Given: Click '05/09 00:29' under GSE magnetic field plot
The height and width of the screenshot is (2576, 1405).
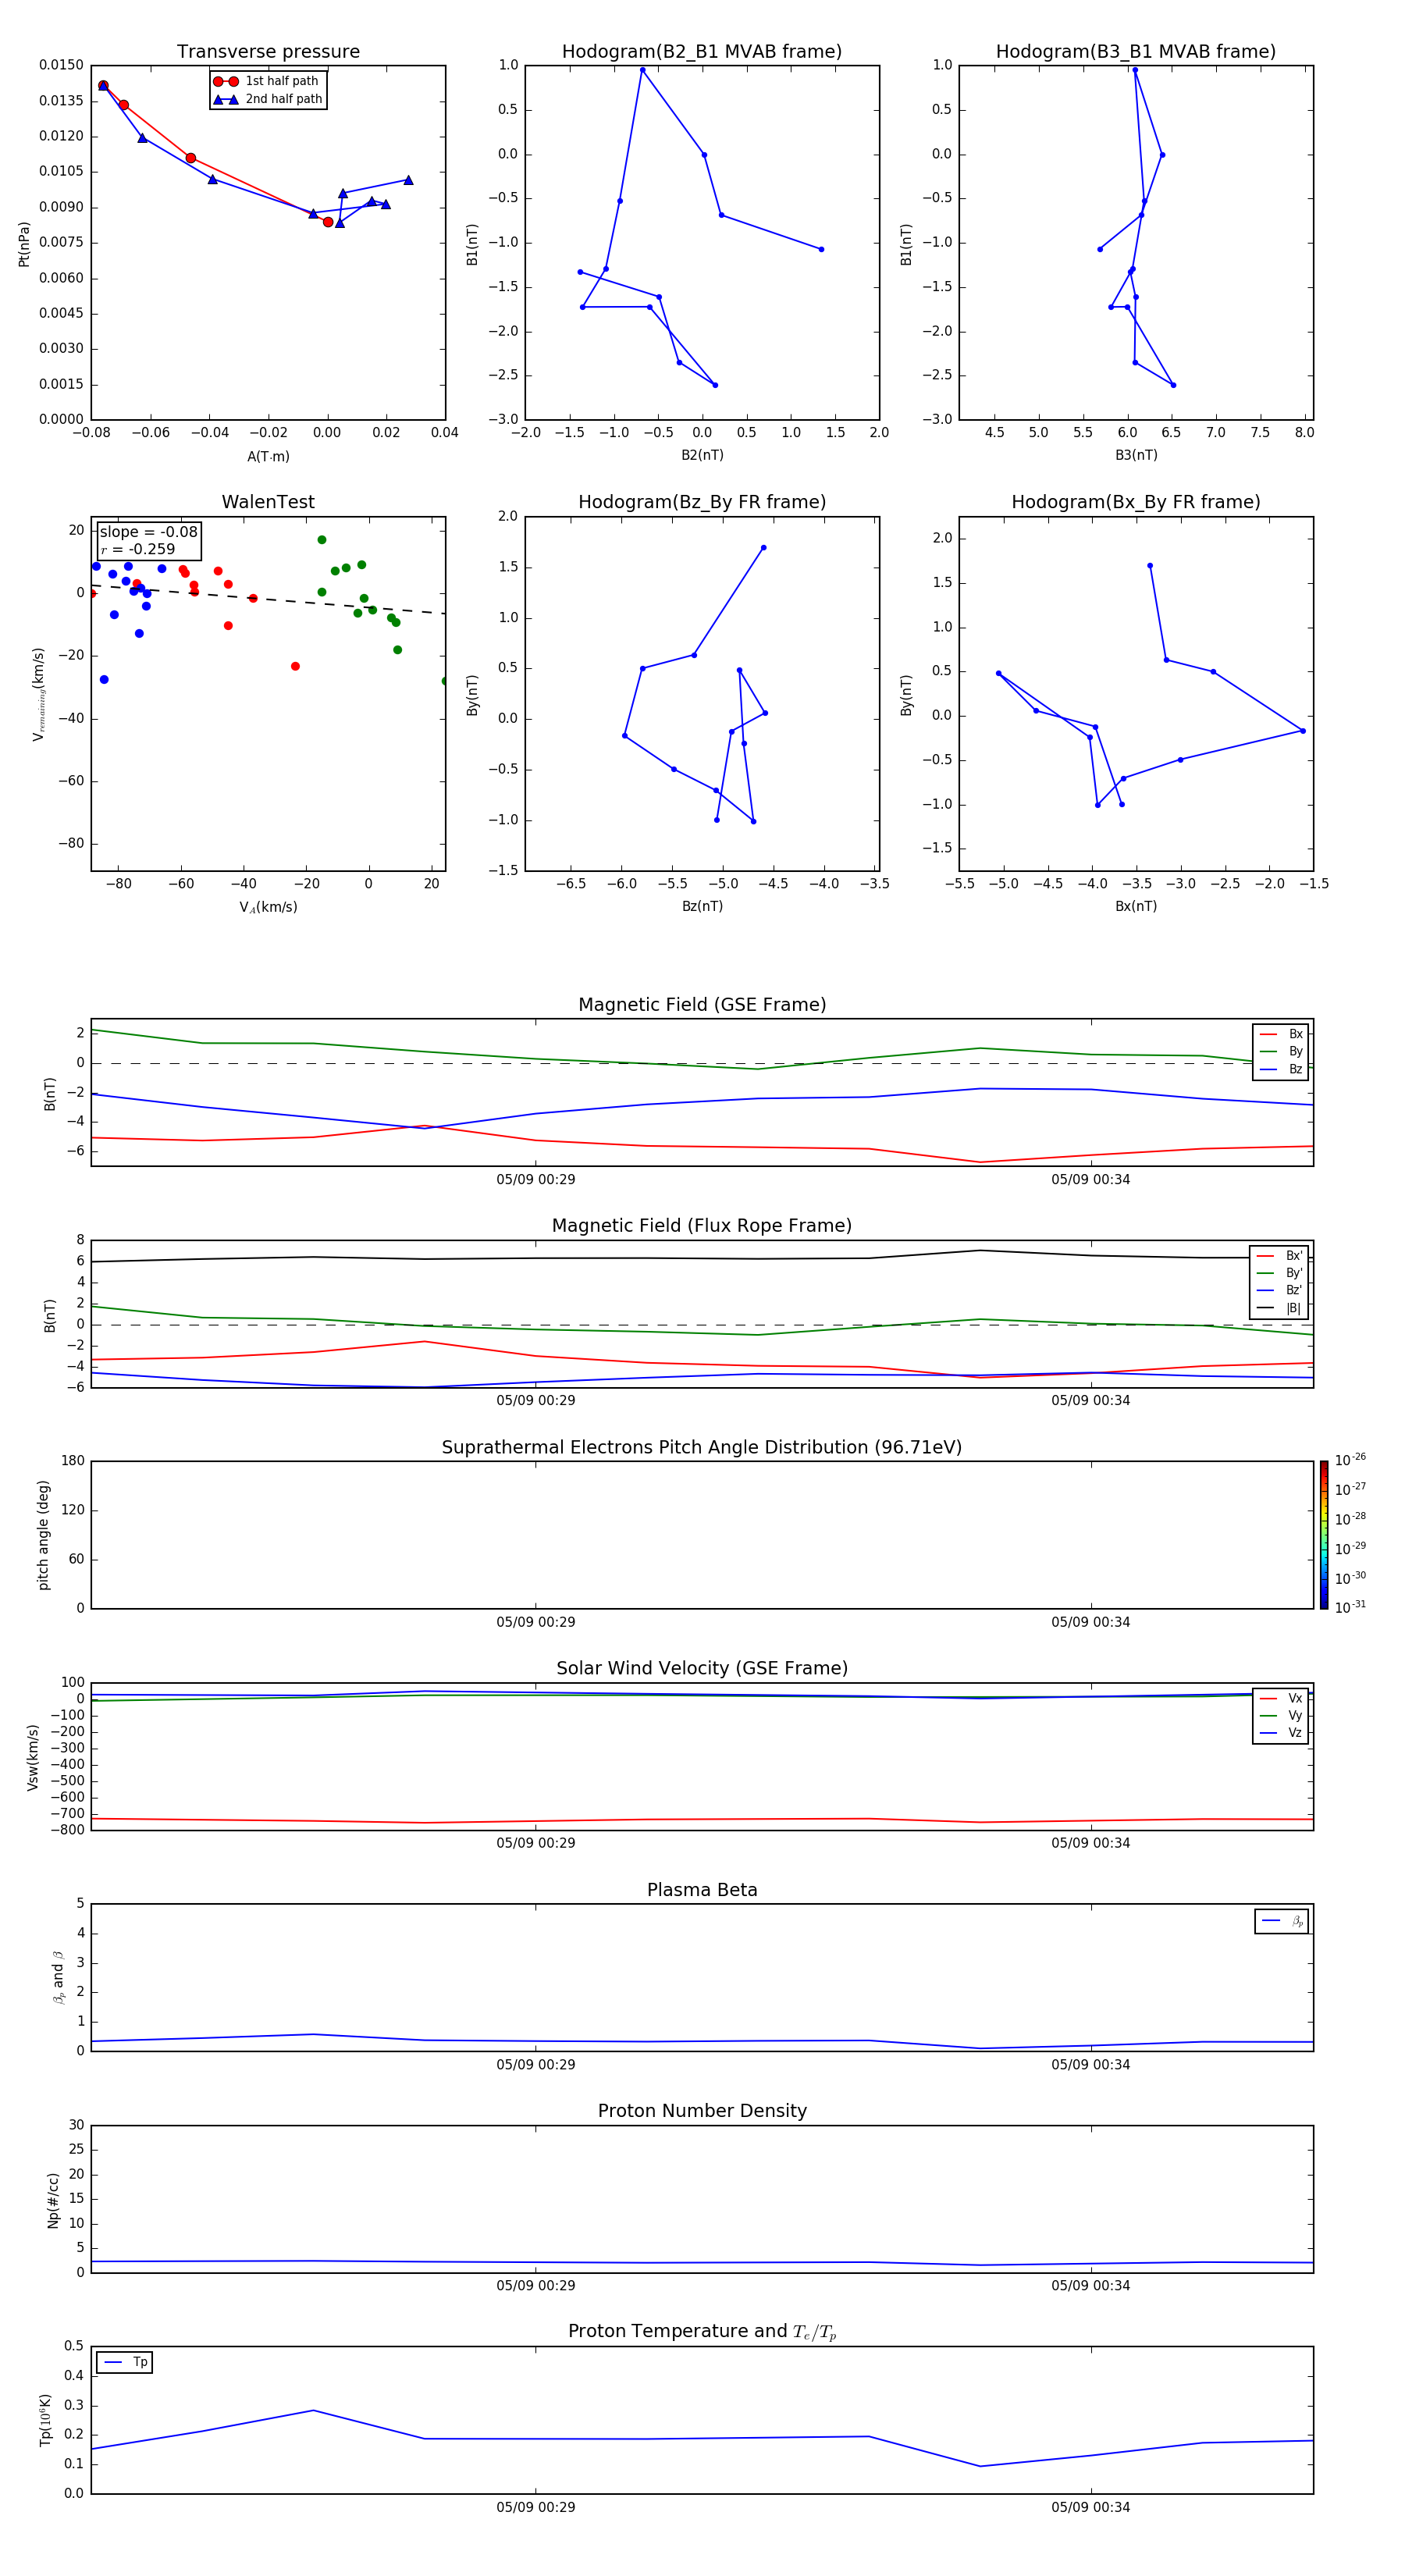Looking at the screenshot, I should point(536,1180).
